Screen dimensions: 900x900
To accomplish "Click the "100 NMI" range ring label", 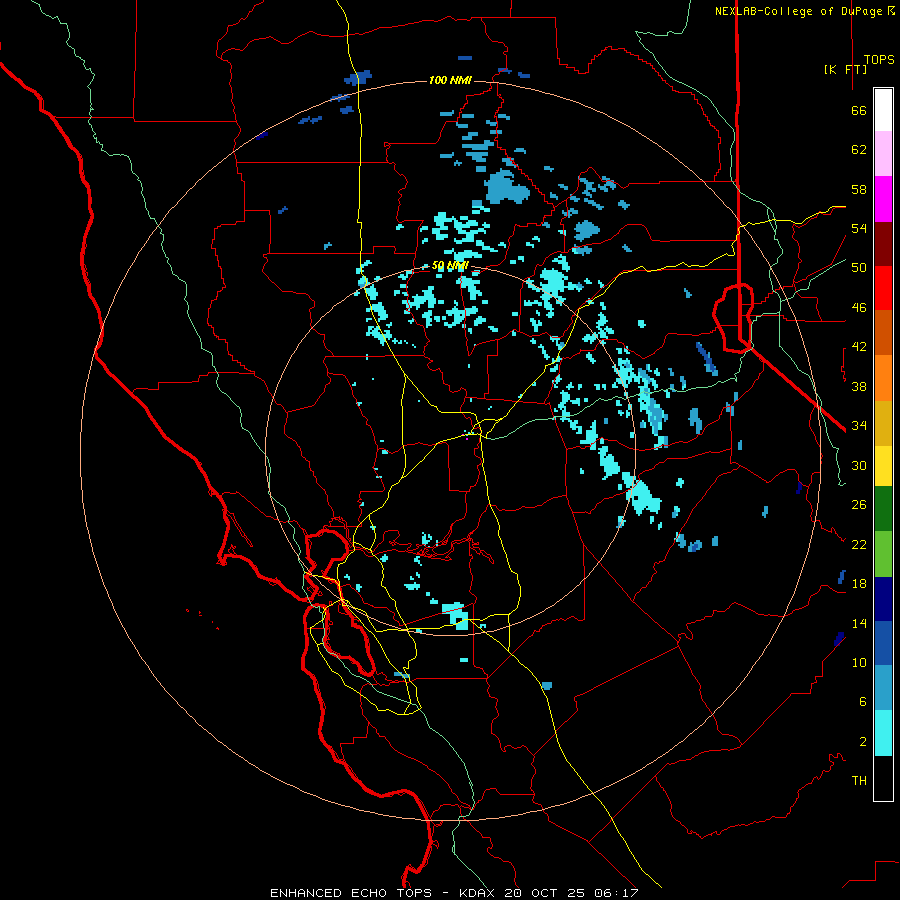I will [450, 80].
